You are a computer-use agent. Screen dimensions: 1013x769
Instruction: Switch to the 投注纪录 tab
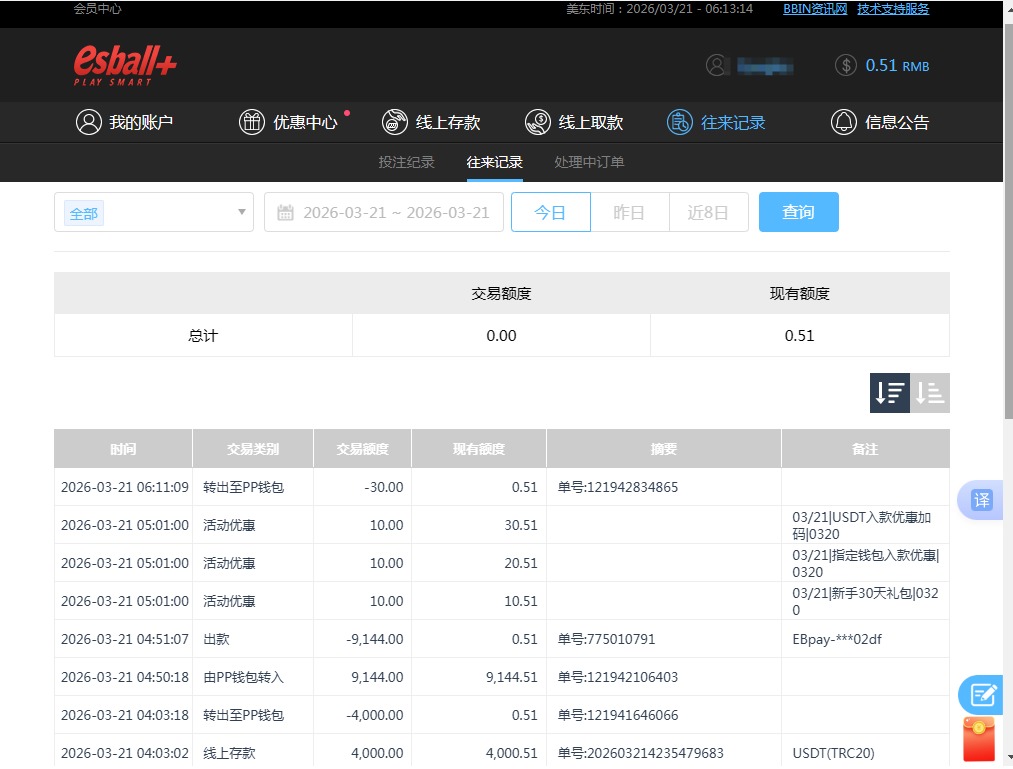(406, 160)
